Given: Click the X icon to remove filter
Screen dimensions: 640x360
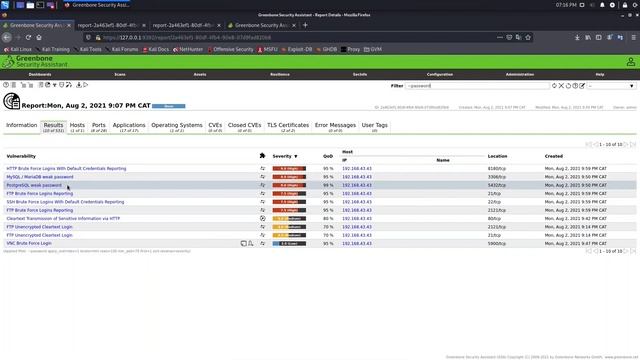Looking at the screenshot, I should 561,86.
